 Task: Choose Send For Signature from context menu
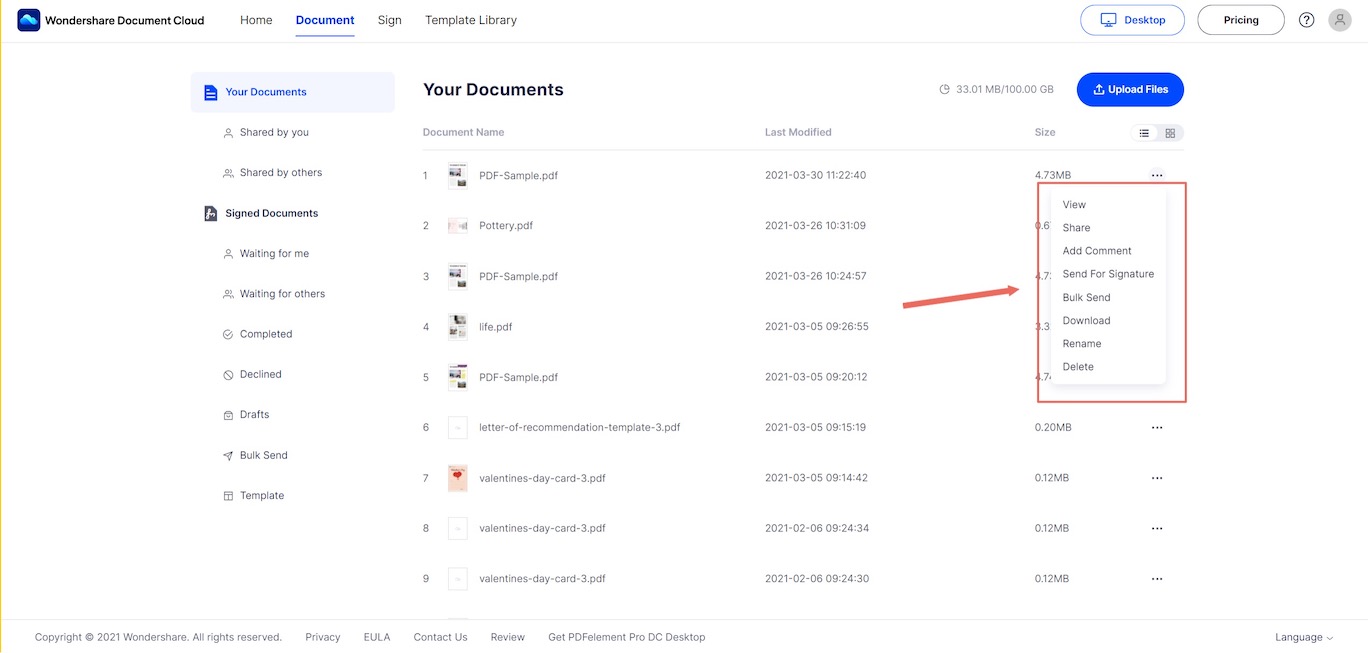[1107, 274]
